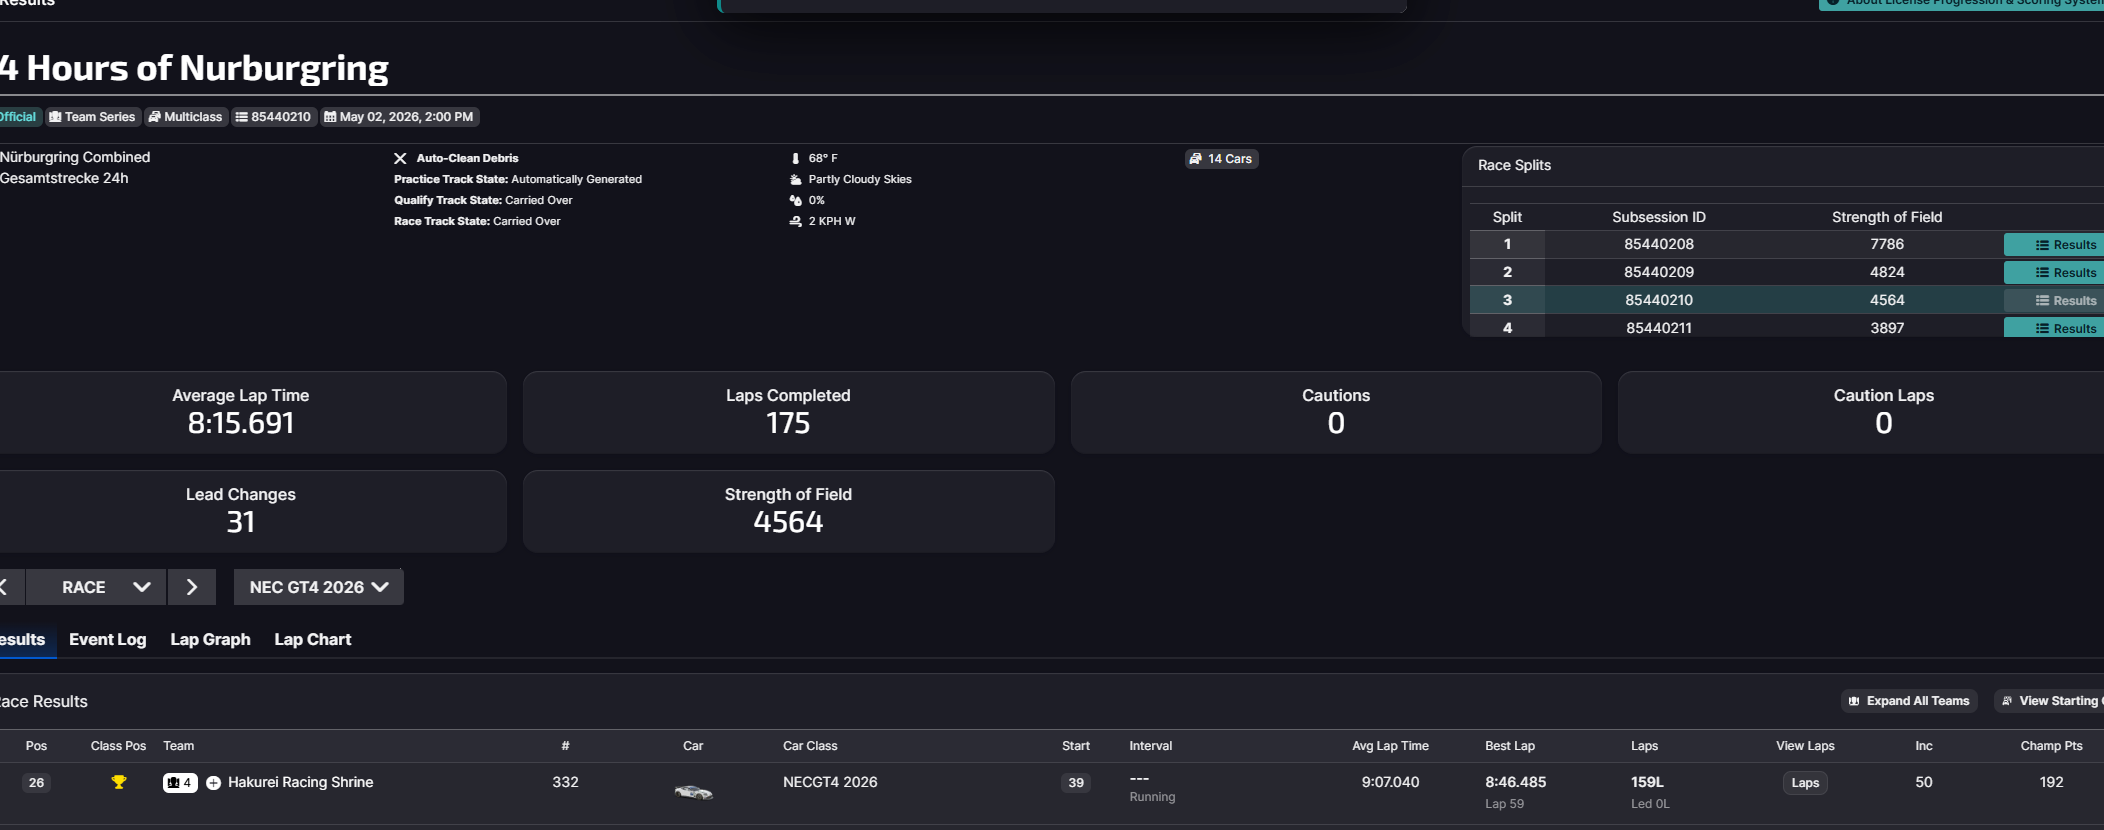
Task: Go to next session with right chevron
Action: pos(192,587)
